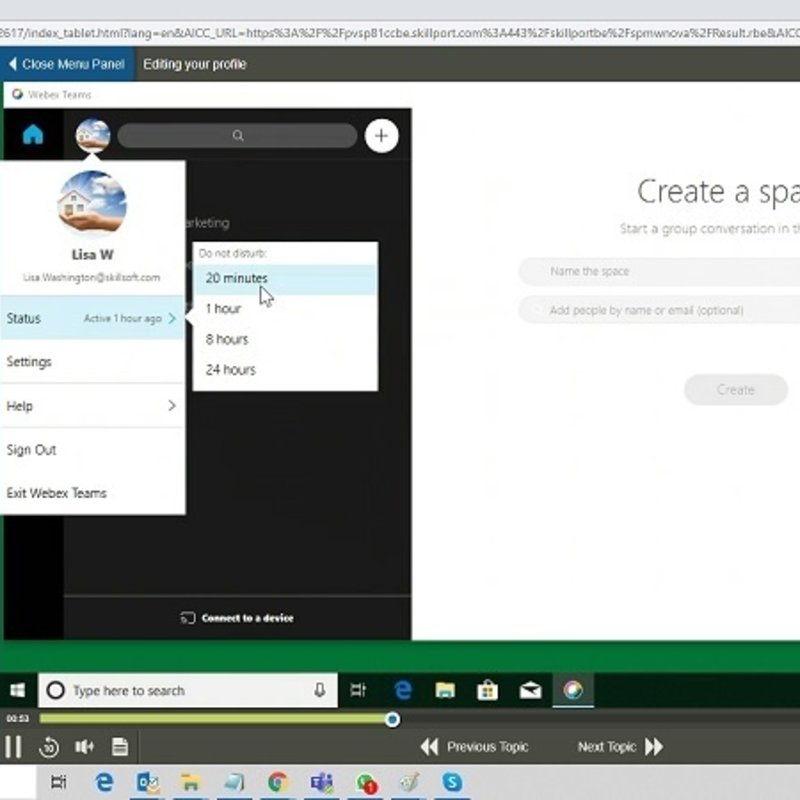
Task: Select the profile avatar in the top bar
Action: pyautogui.click(x=93, y=135)
